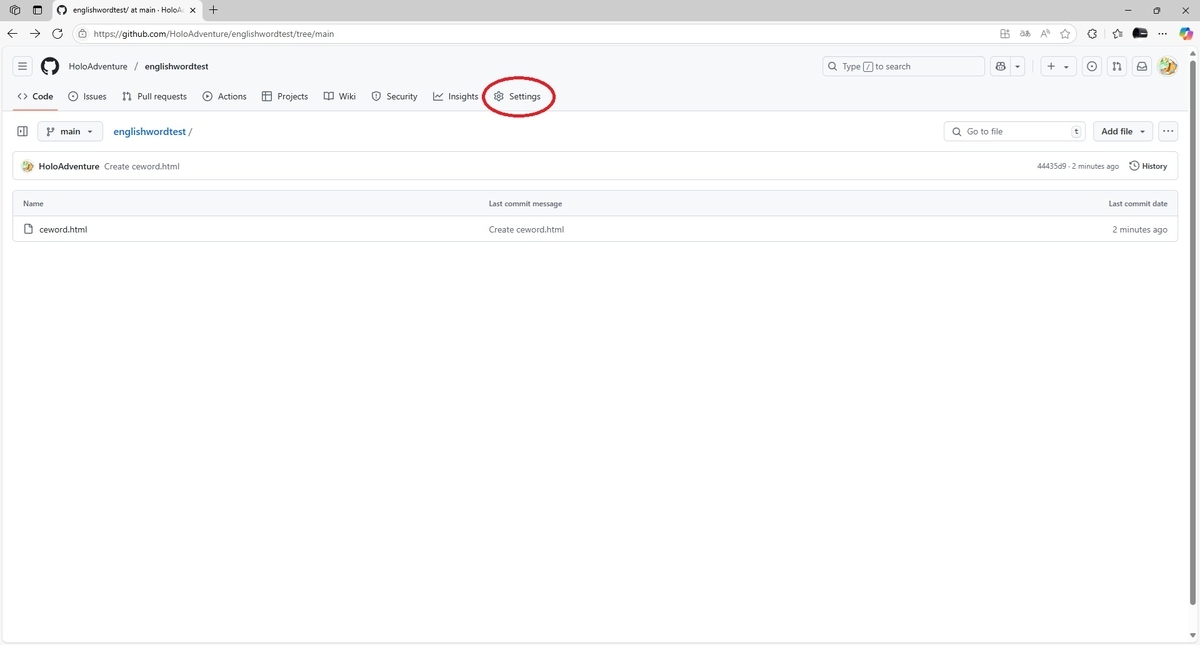Refresh the current page
This screenshot has width=1200, height=645.
(57, 33)
